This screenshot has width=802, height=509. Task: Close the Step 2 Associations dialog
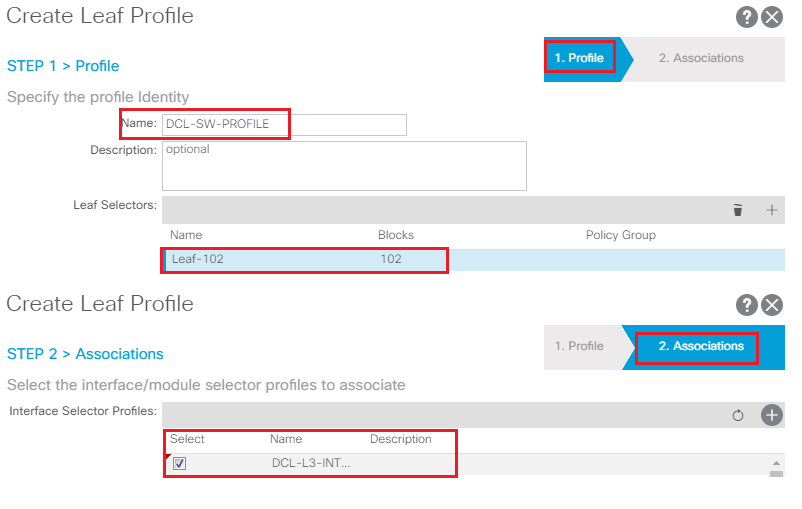point(772,305)
